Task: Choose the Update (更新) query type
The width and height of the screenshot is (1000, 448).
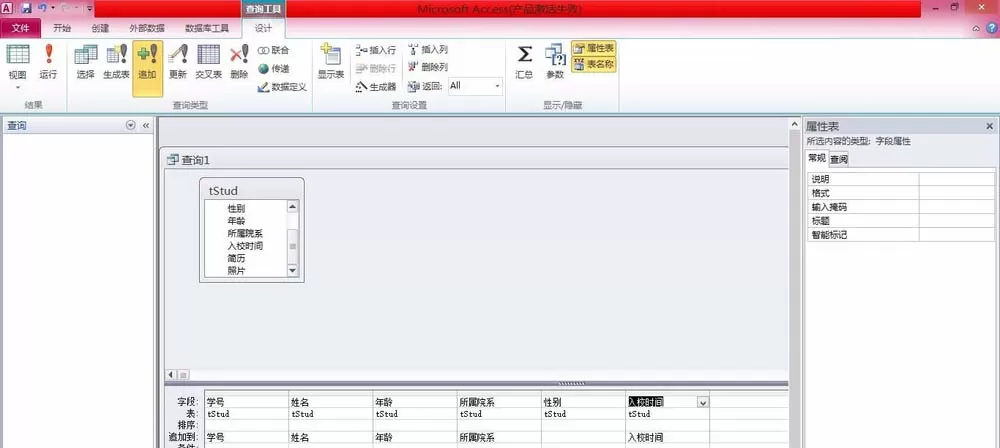Action: click(x=178, y=62)
